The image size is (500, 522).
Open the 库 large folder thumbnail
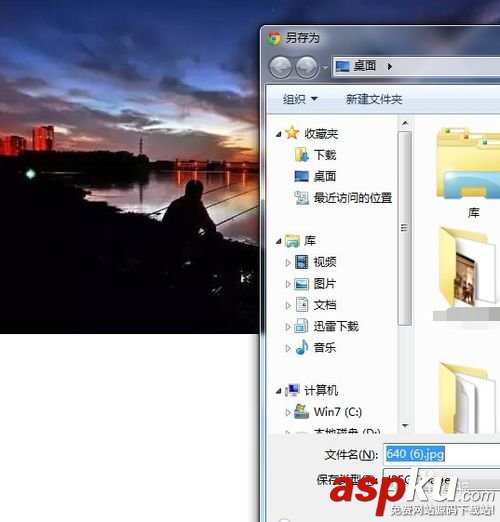[468, 164]
